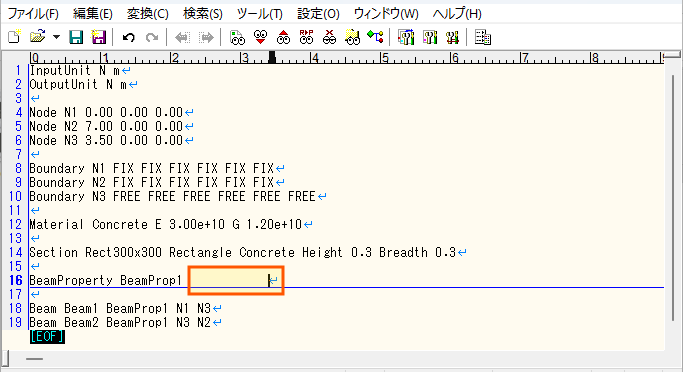Open font settings tools icon
Image resolution: width=683 pixels, height=372 pixels.
[x=453, y=37]
